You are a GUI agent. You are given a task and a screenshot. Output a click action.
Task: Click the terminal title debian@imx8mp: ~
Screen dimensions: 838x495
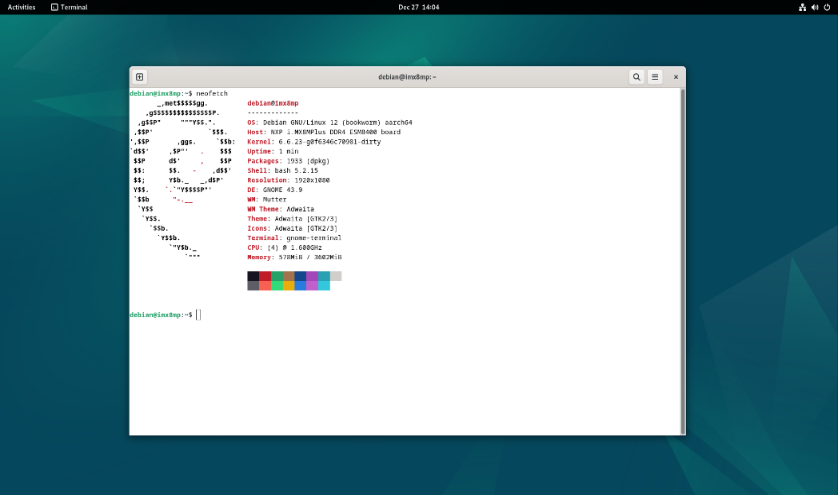tap(407, 77)
